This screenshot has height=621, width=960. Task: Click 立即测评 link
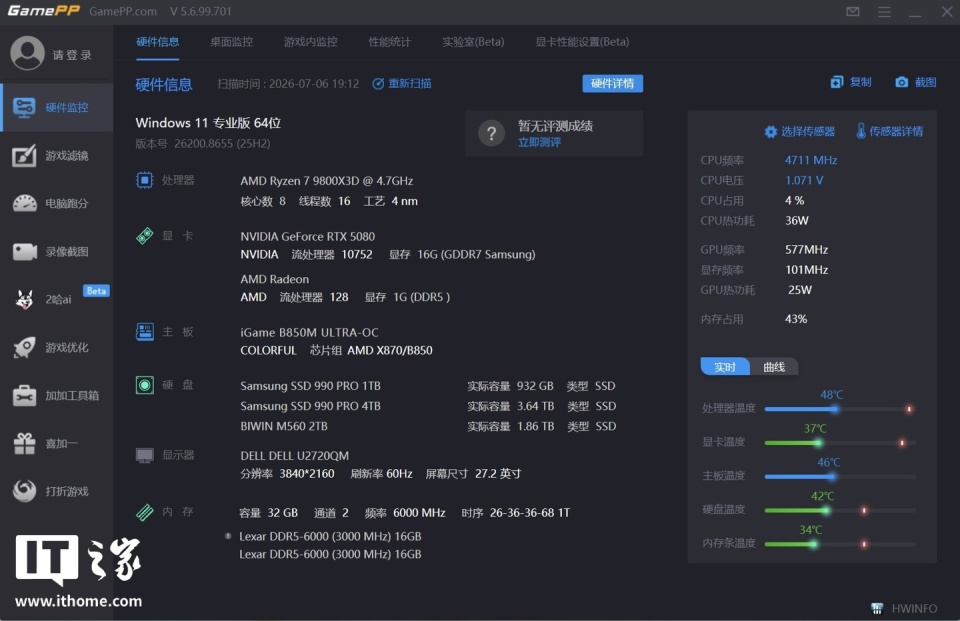tap(539, 142)
